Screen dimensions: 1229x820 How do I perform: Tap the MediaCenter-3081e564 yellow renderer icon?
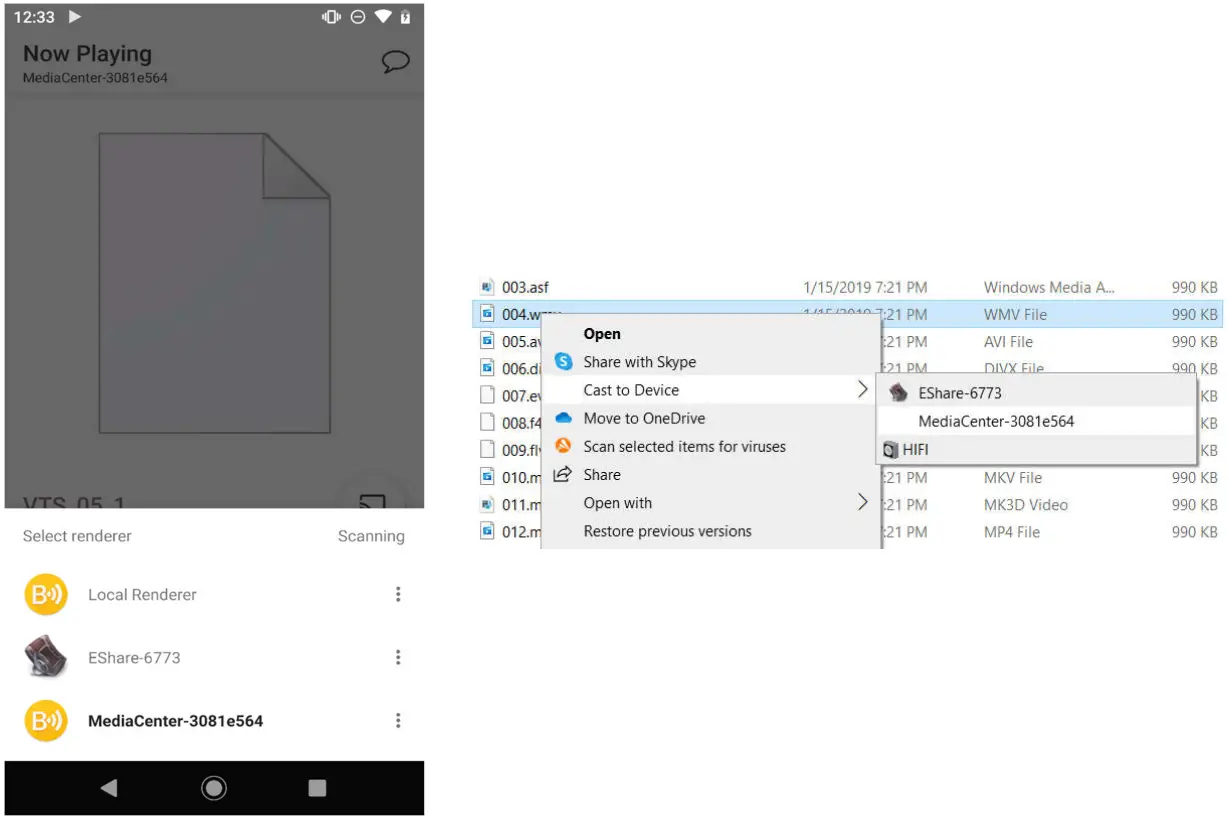tap(46, 721)
